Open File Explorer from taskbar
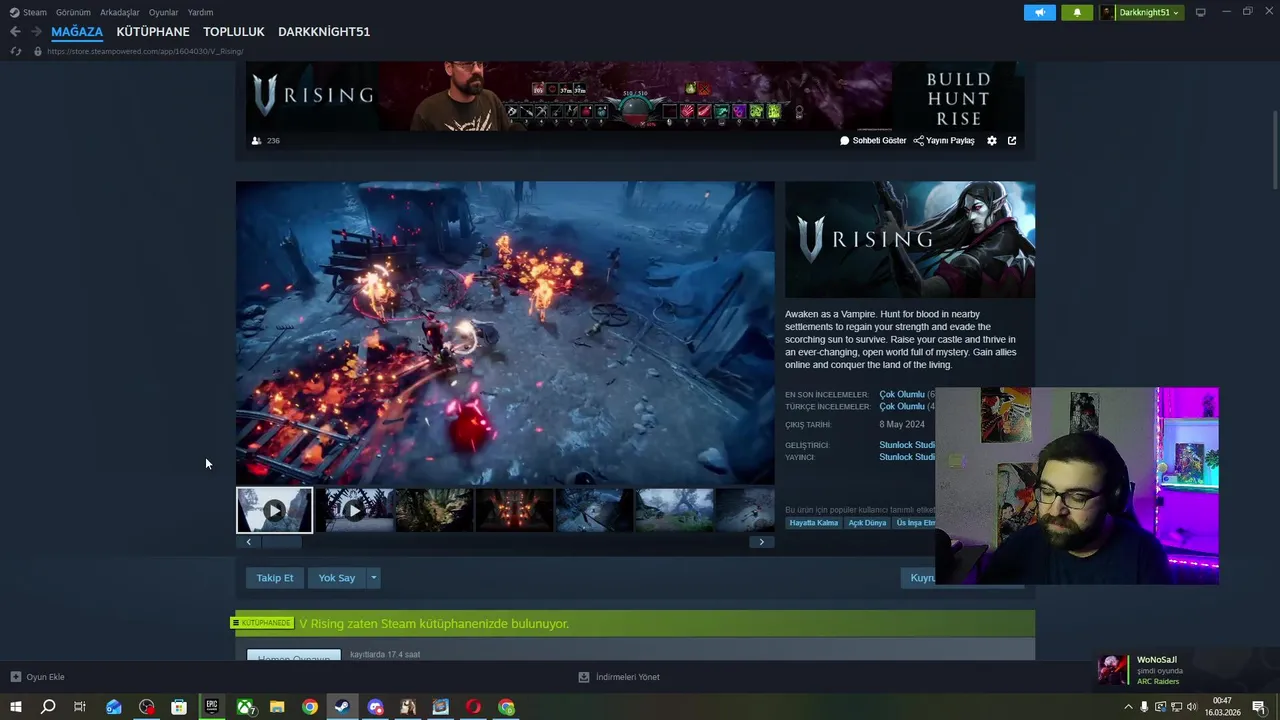Viewport: 1280px width, 720px height. coord(277,707)
